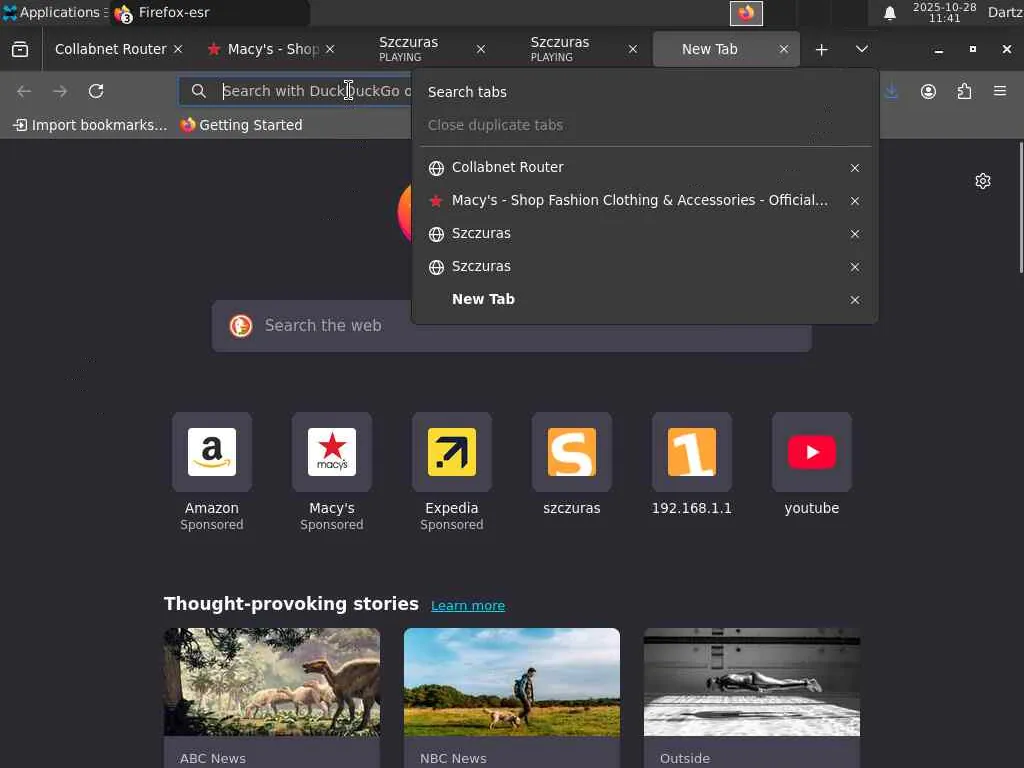Image resolution: width=1024 pixels, height=768 pixels.
Task: Close the New Tab tab in strip
Action: point(784,50)
